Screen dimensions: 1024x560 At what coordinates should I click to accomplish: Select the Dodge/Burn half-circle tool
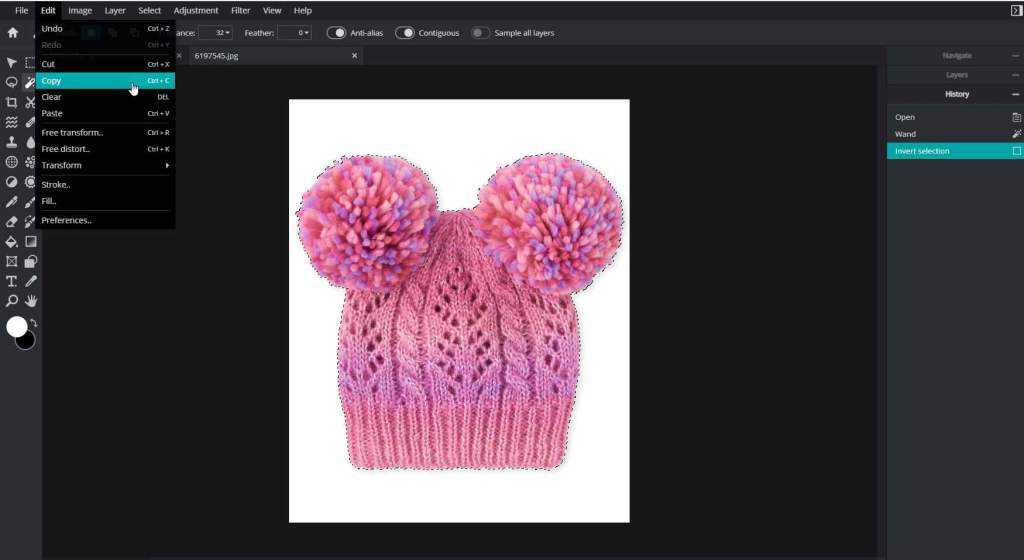click(x=11, y=182)
